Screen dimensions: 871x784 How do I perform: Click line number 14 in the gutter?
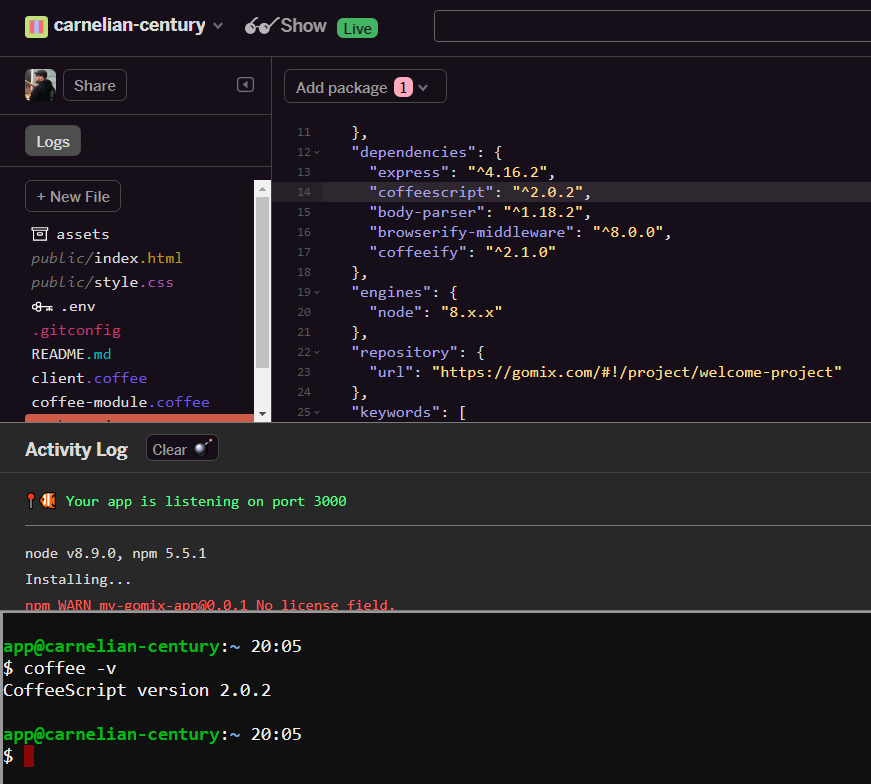click(x=304, y=192)
